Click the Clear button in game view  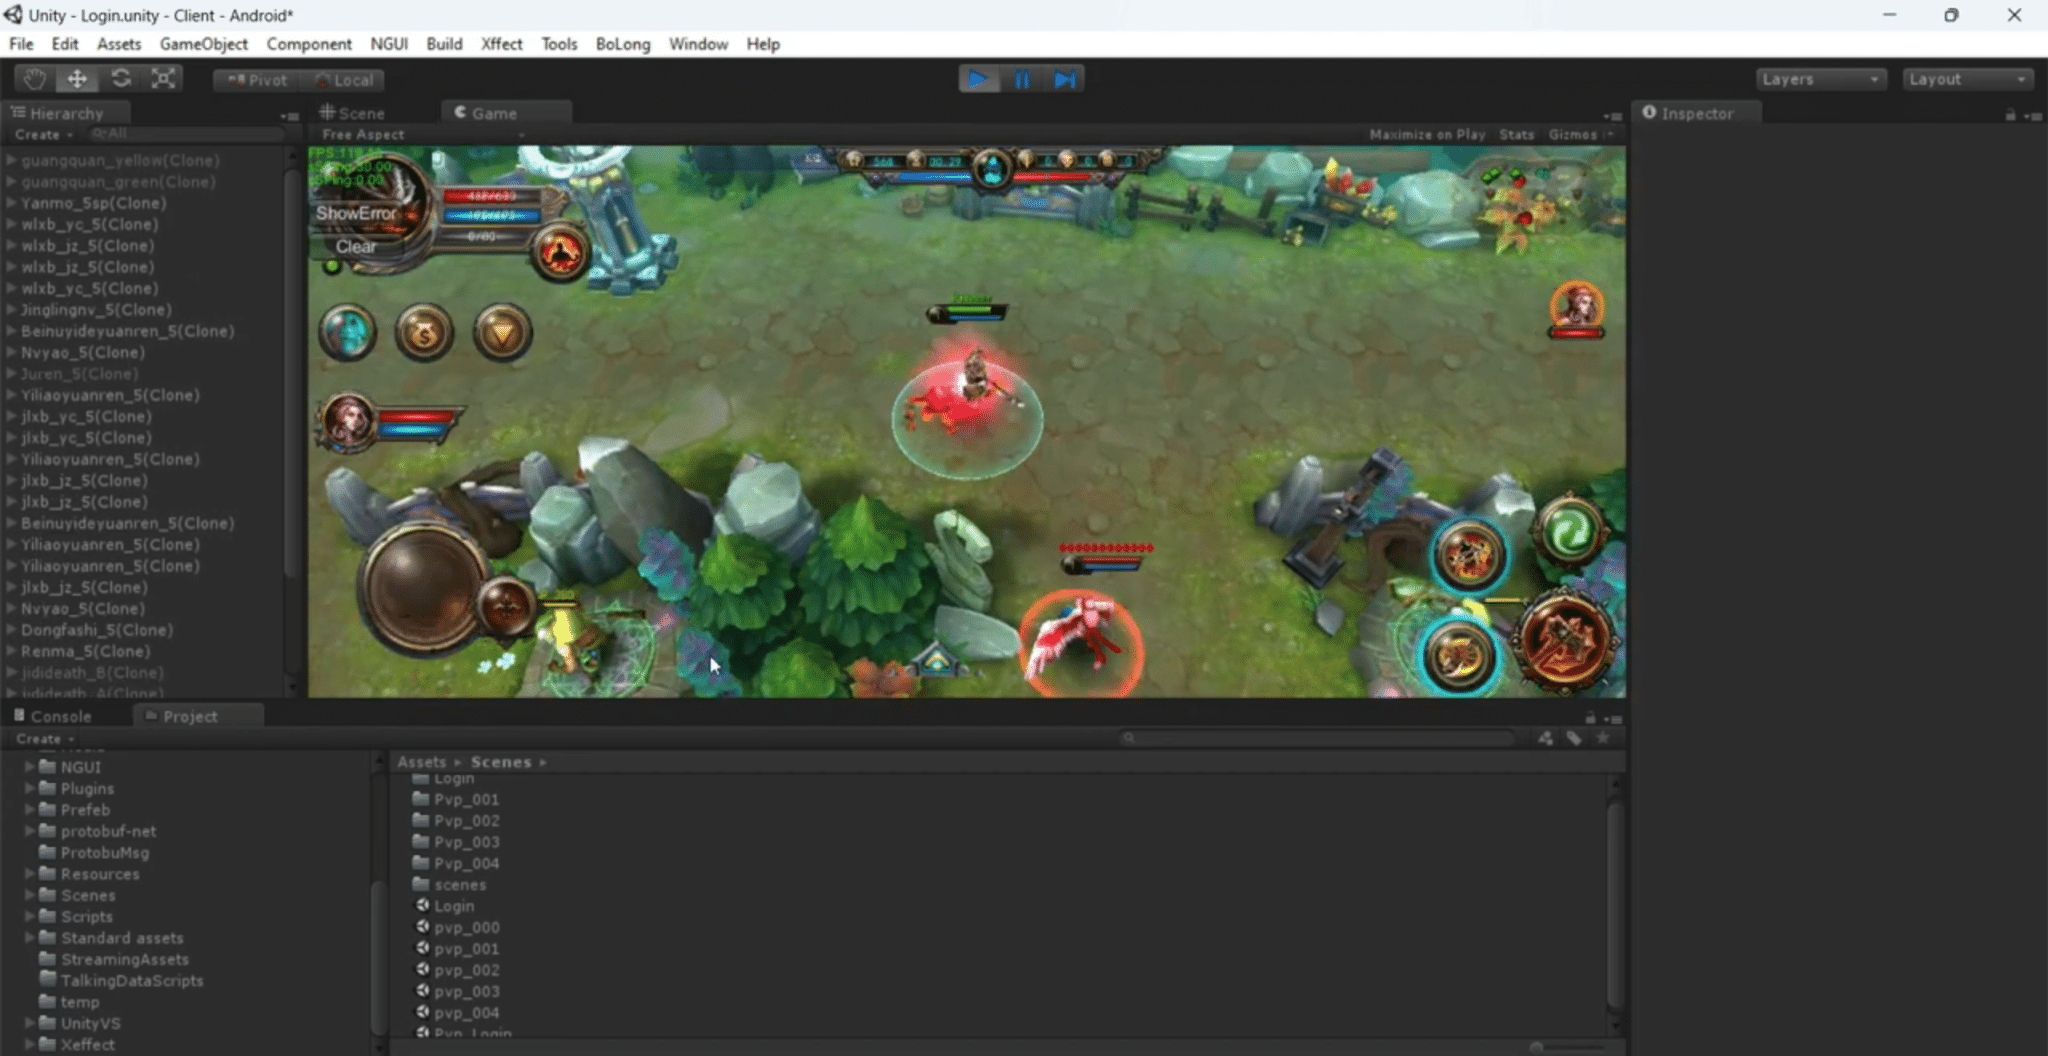pyautogui.click(x=356, y=247)
